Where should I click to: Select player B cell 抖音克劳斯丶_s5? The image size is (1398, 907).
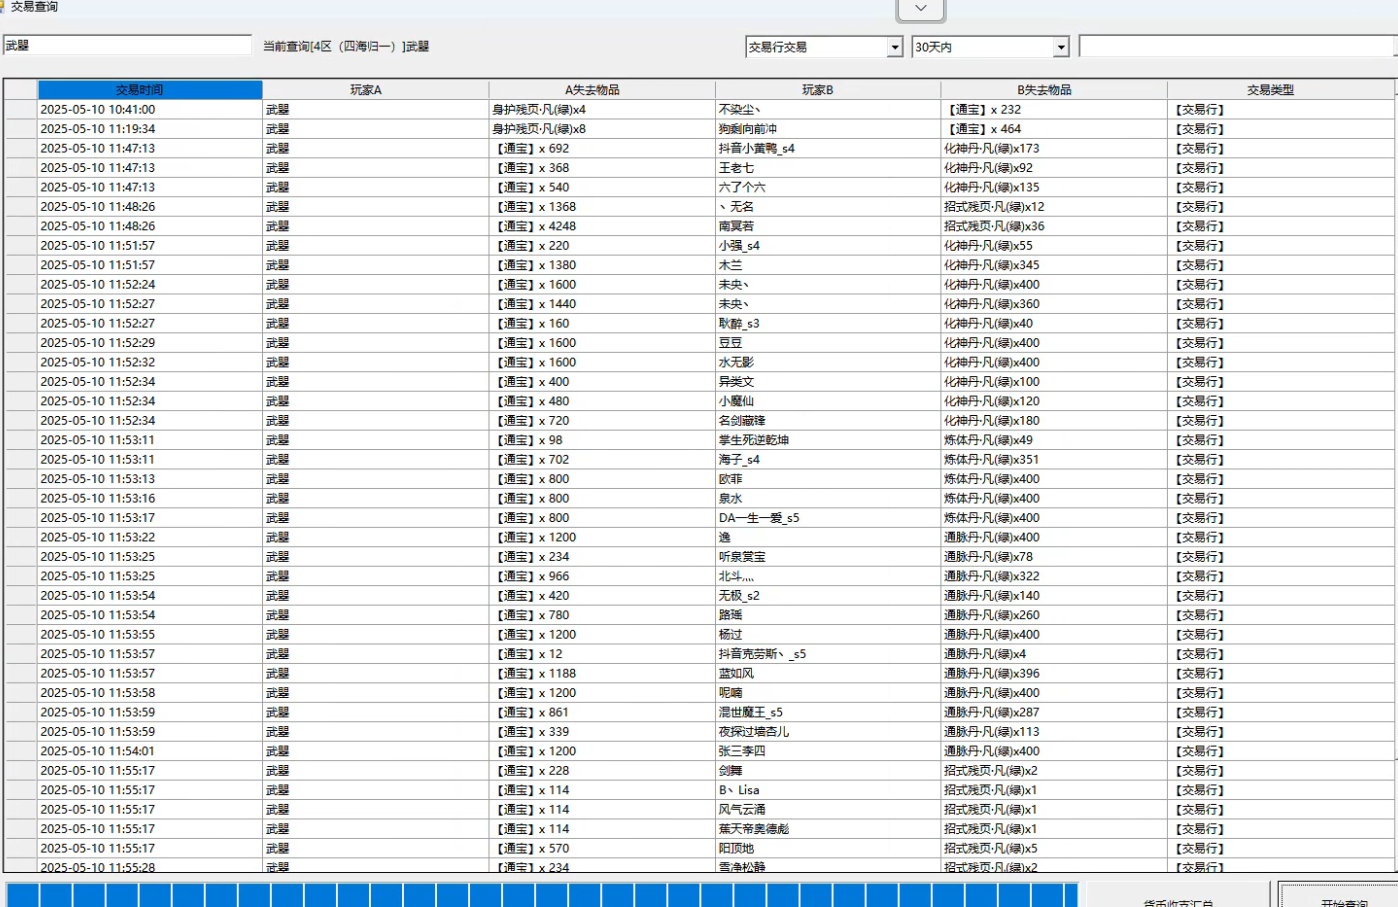pos(828,654)
